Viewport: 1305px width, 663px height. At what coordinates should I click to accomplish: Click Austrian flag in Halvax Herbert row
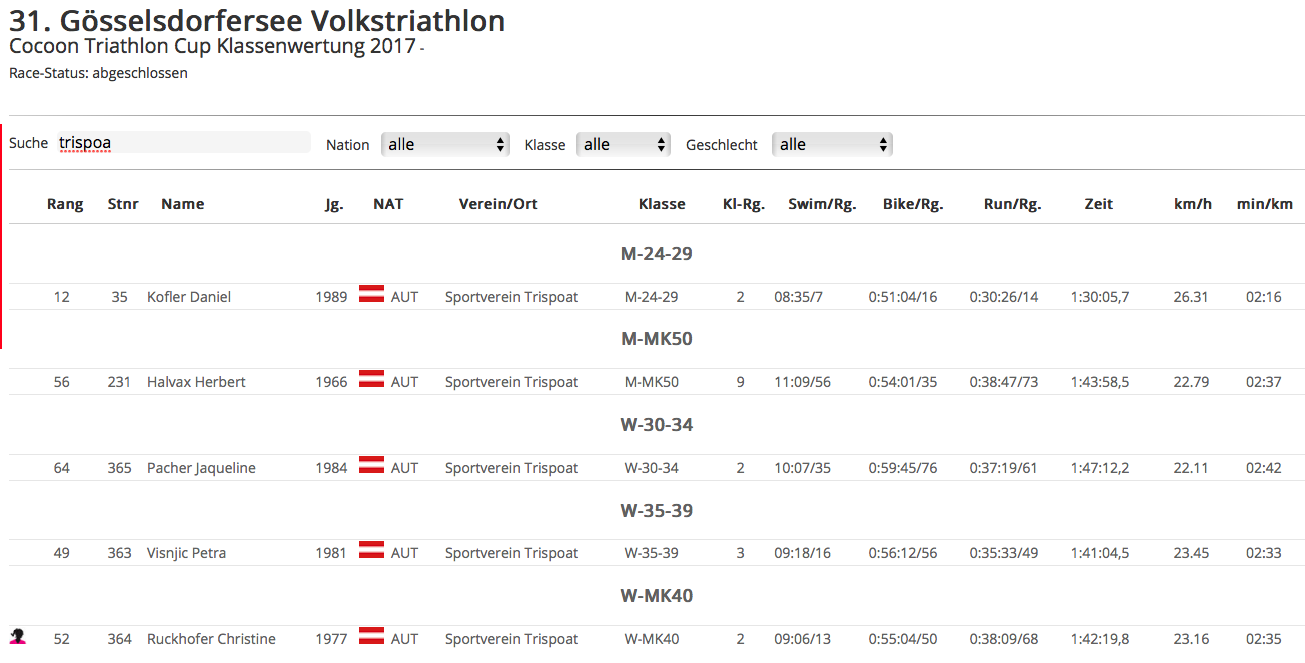coord(371,380)
